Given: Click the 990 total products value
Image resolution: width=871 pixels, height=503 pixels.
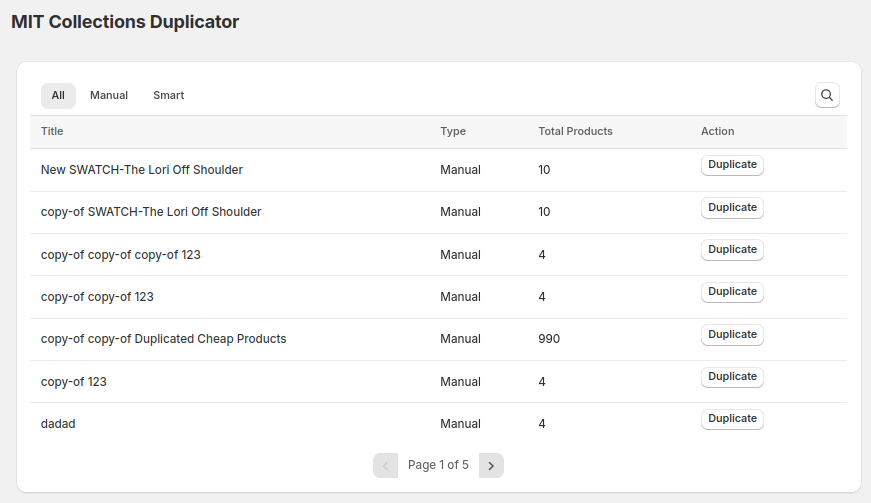Looking at the screenshot, I should 549,339.
